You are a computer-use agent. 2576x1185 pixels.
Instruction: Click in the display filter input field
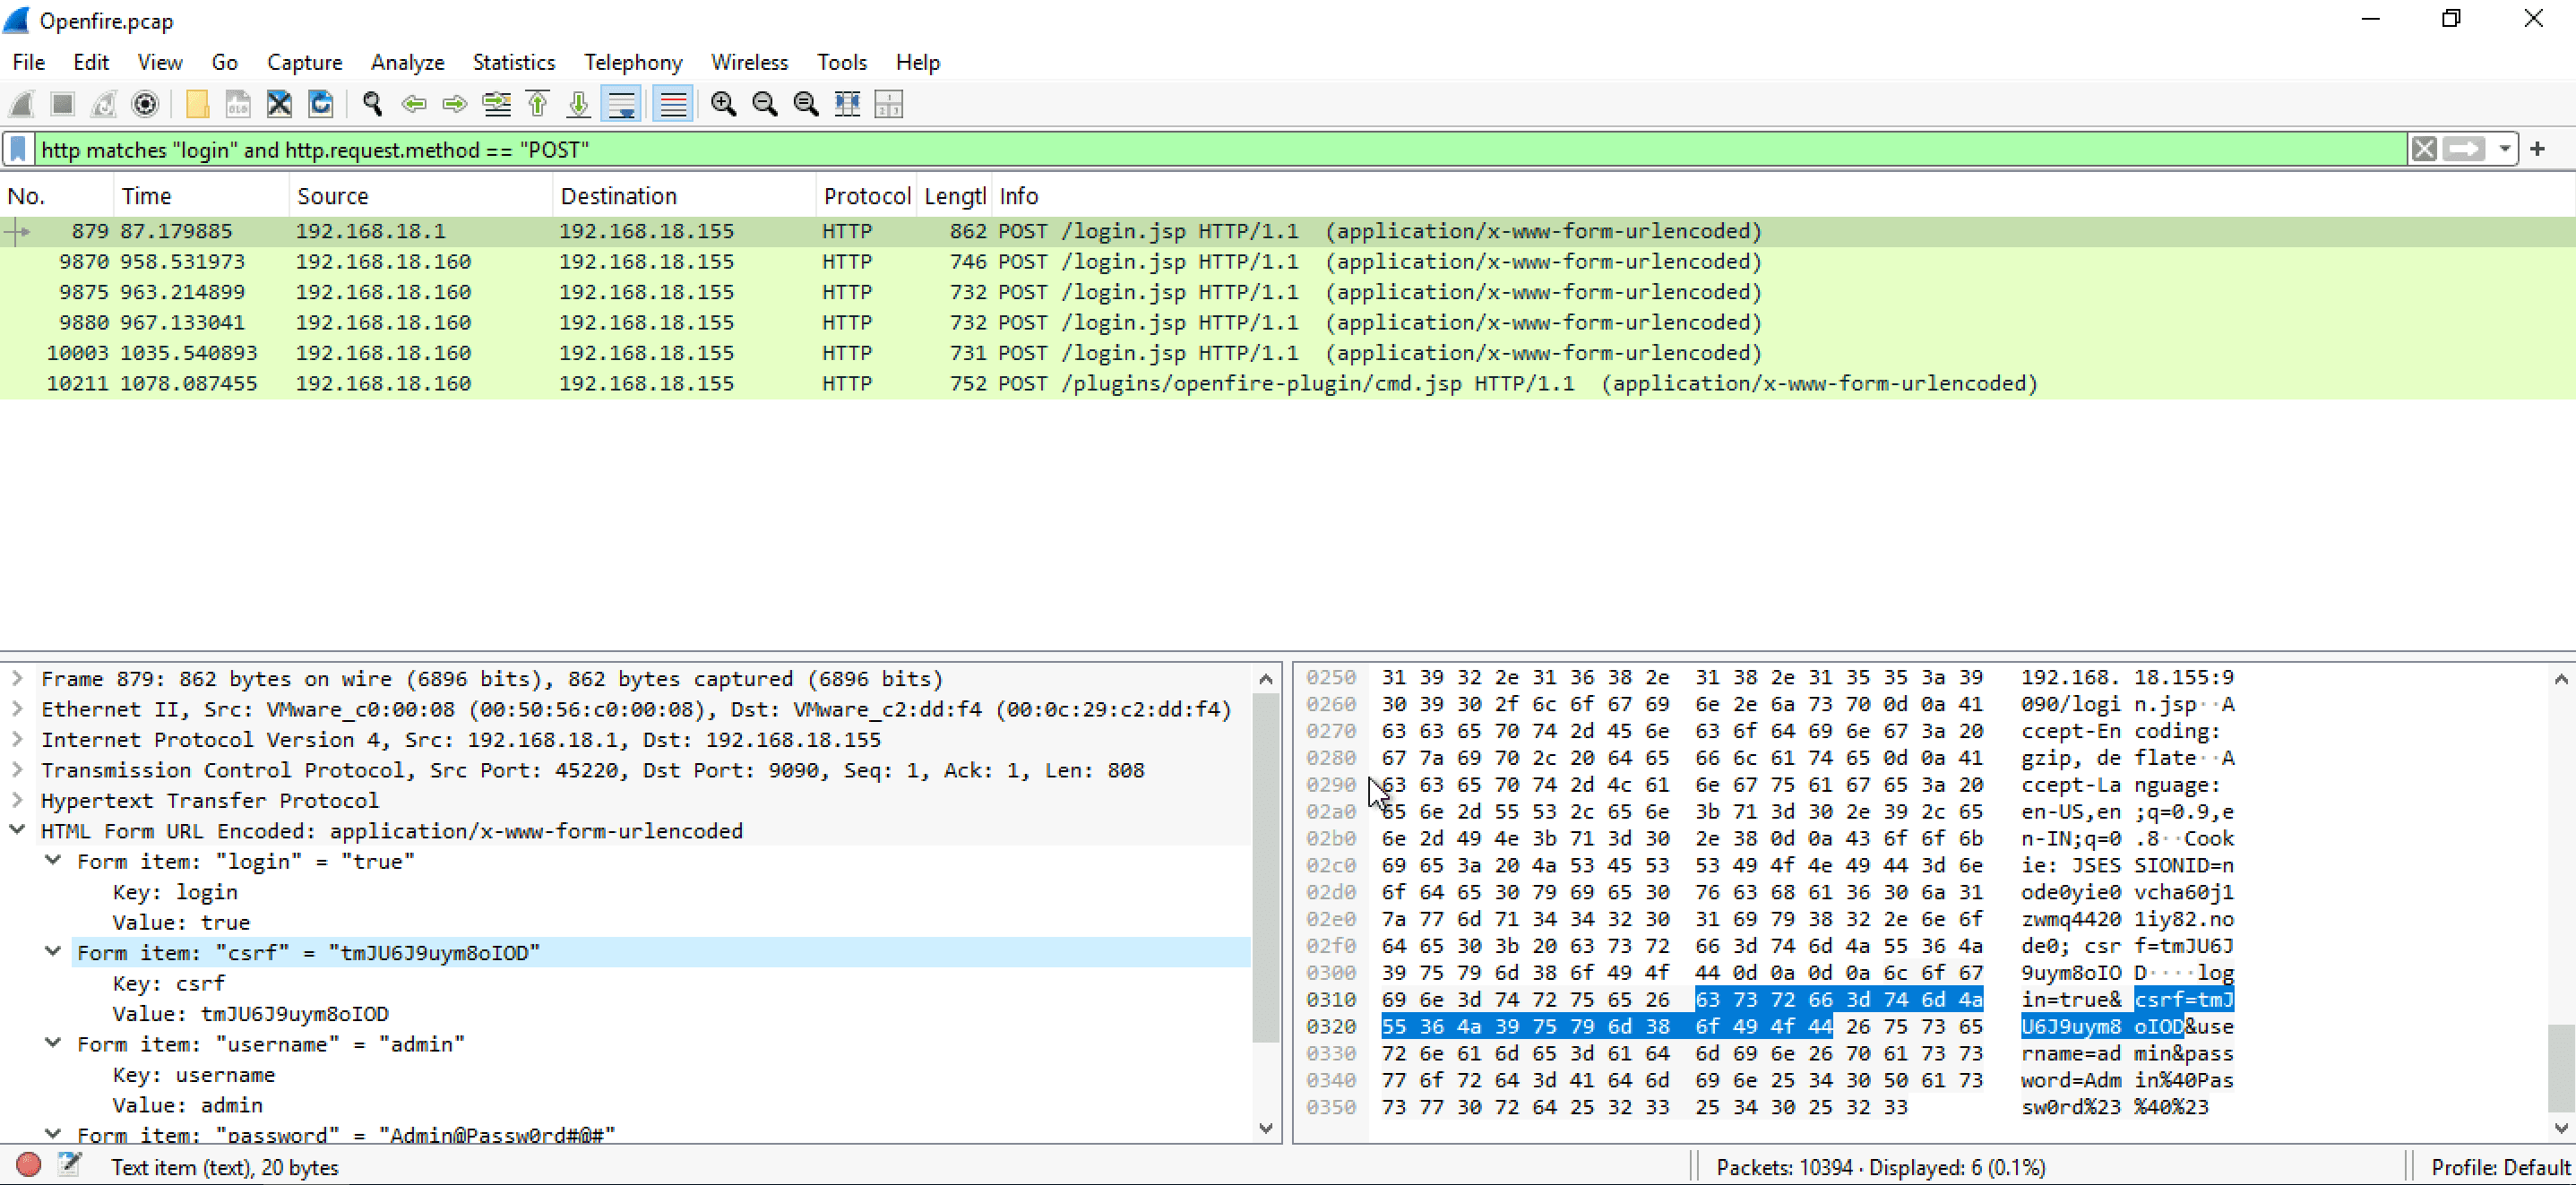pos(1220,149)
